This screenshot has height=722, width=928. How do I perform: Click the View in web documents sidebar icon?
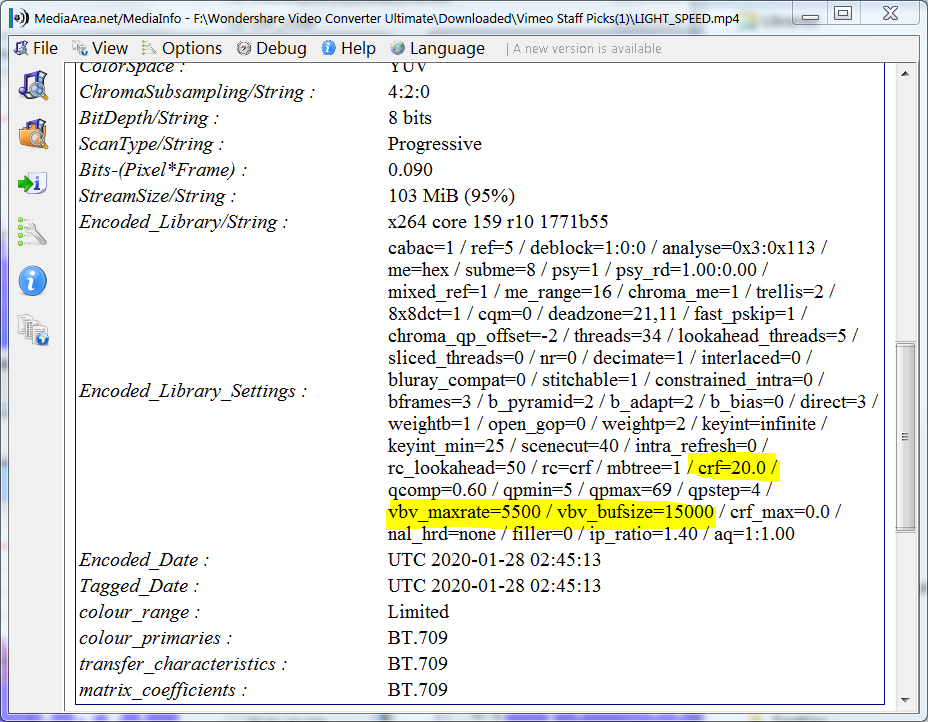tap(33, 330)
